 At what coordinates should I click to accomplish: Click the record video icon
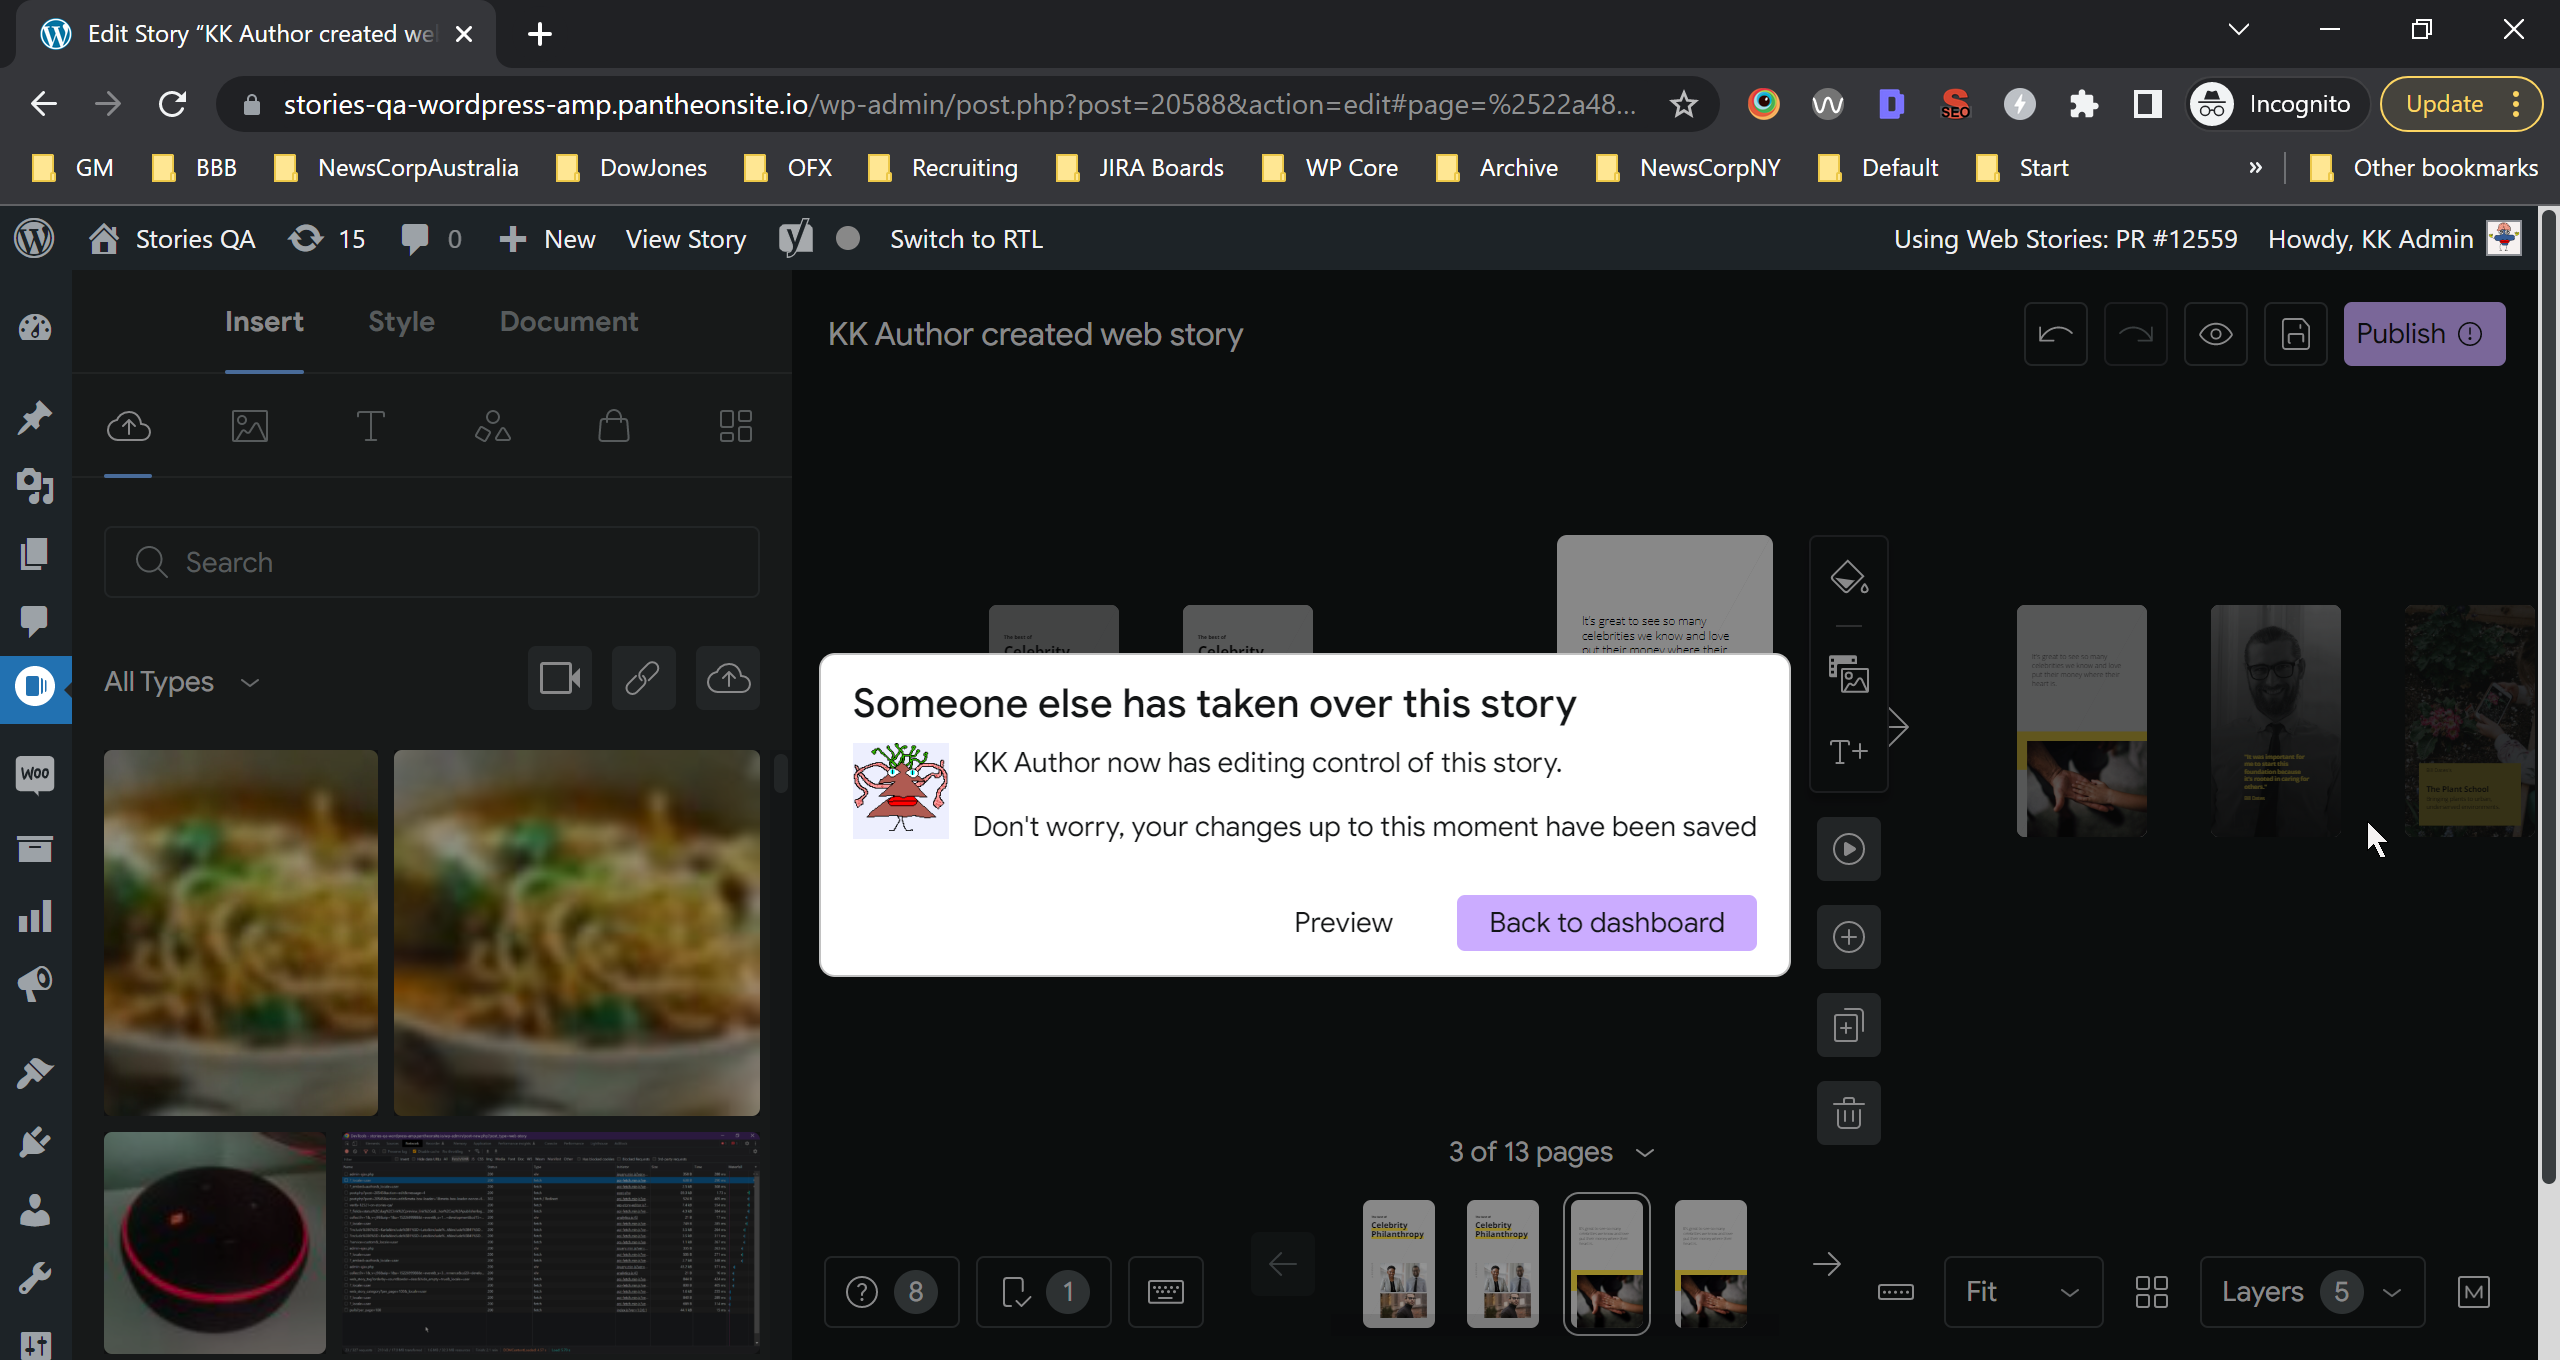(560, 678)
